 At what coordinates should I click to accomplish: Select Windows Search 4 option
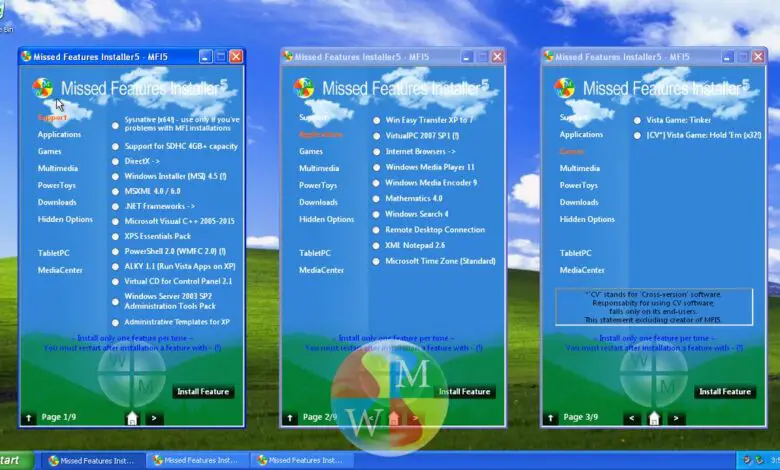pos(377,214)
